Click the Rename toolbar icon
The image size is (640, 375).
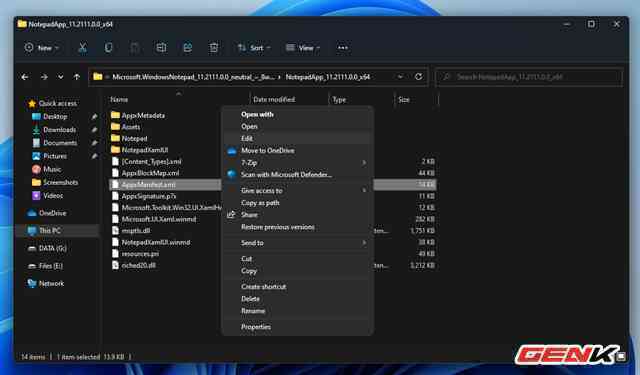click(x=161, y=48)
